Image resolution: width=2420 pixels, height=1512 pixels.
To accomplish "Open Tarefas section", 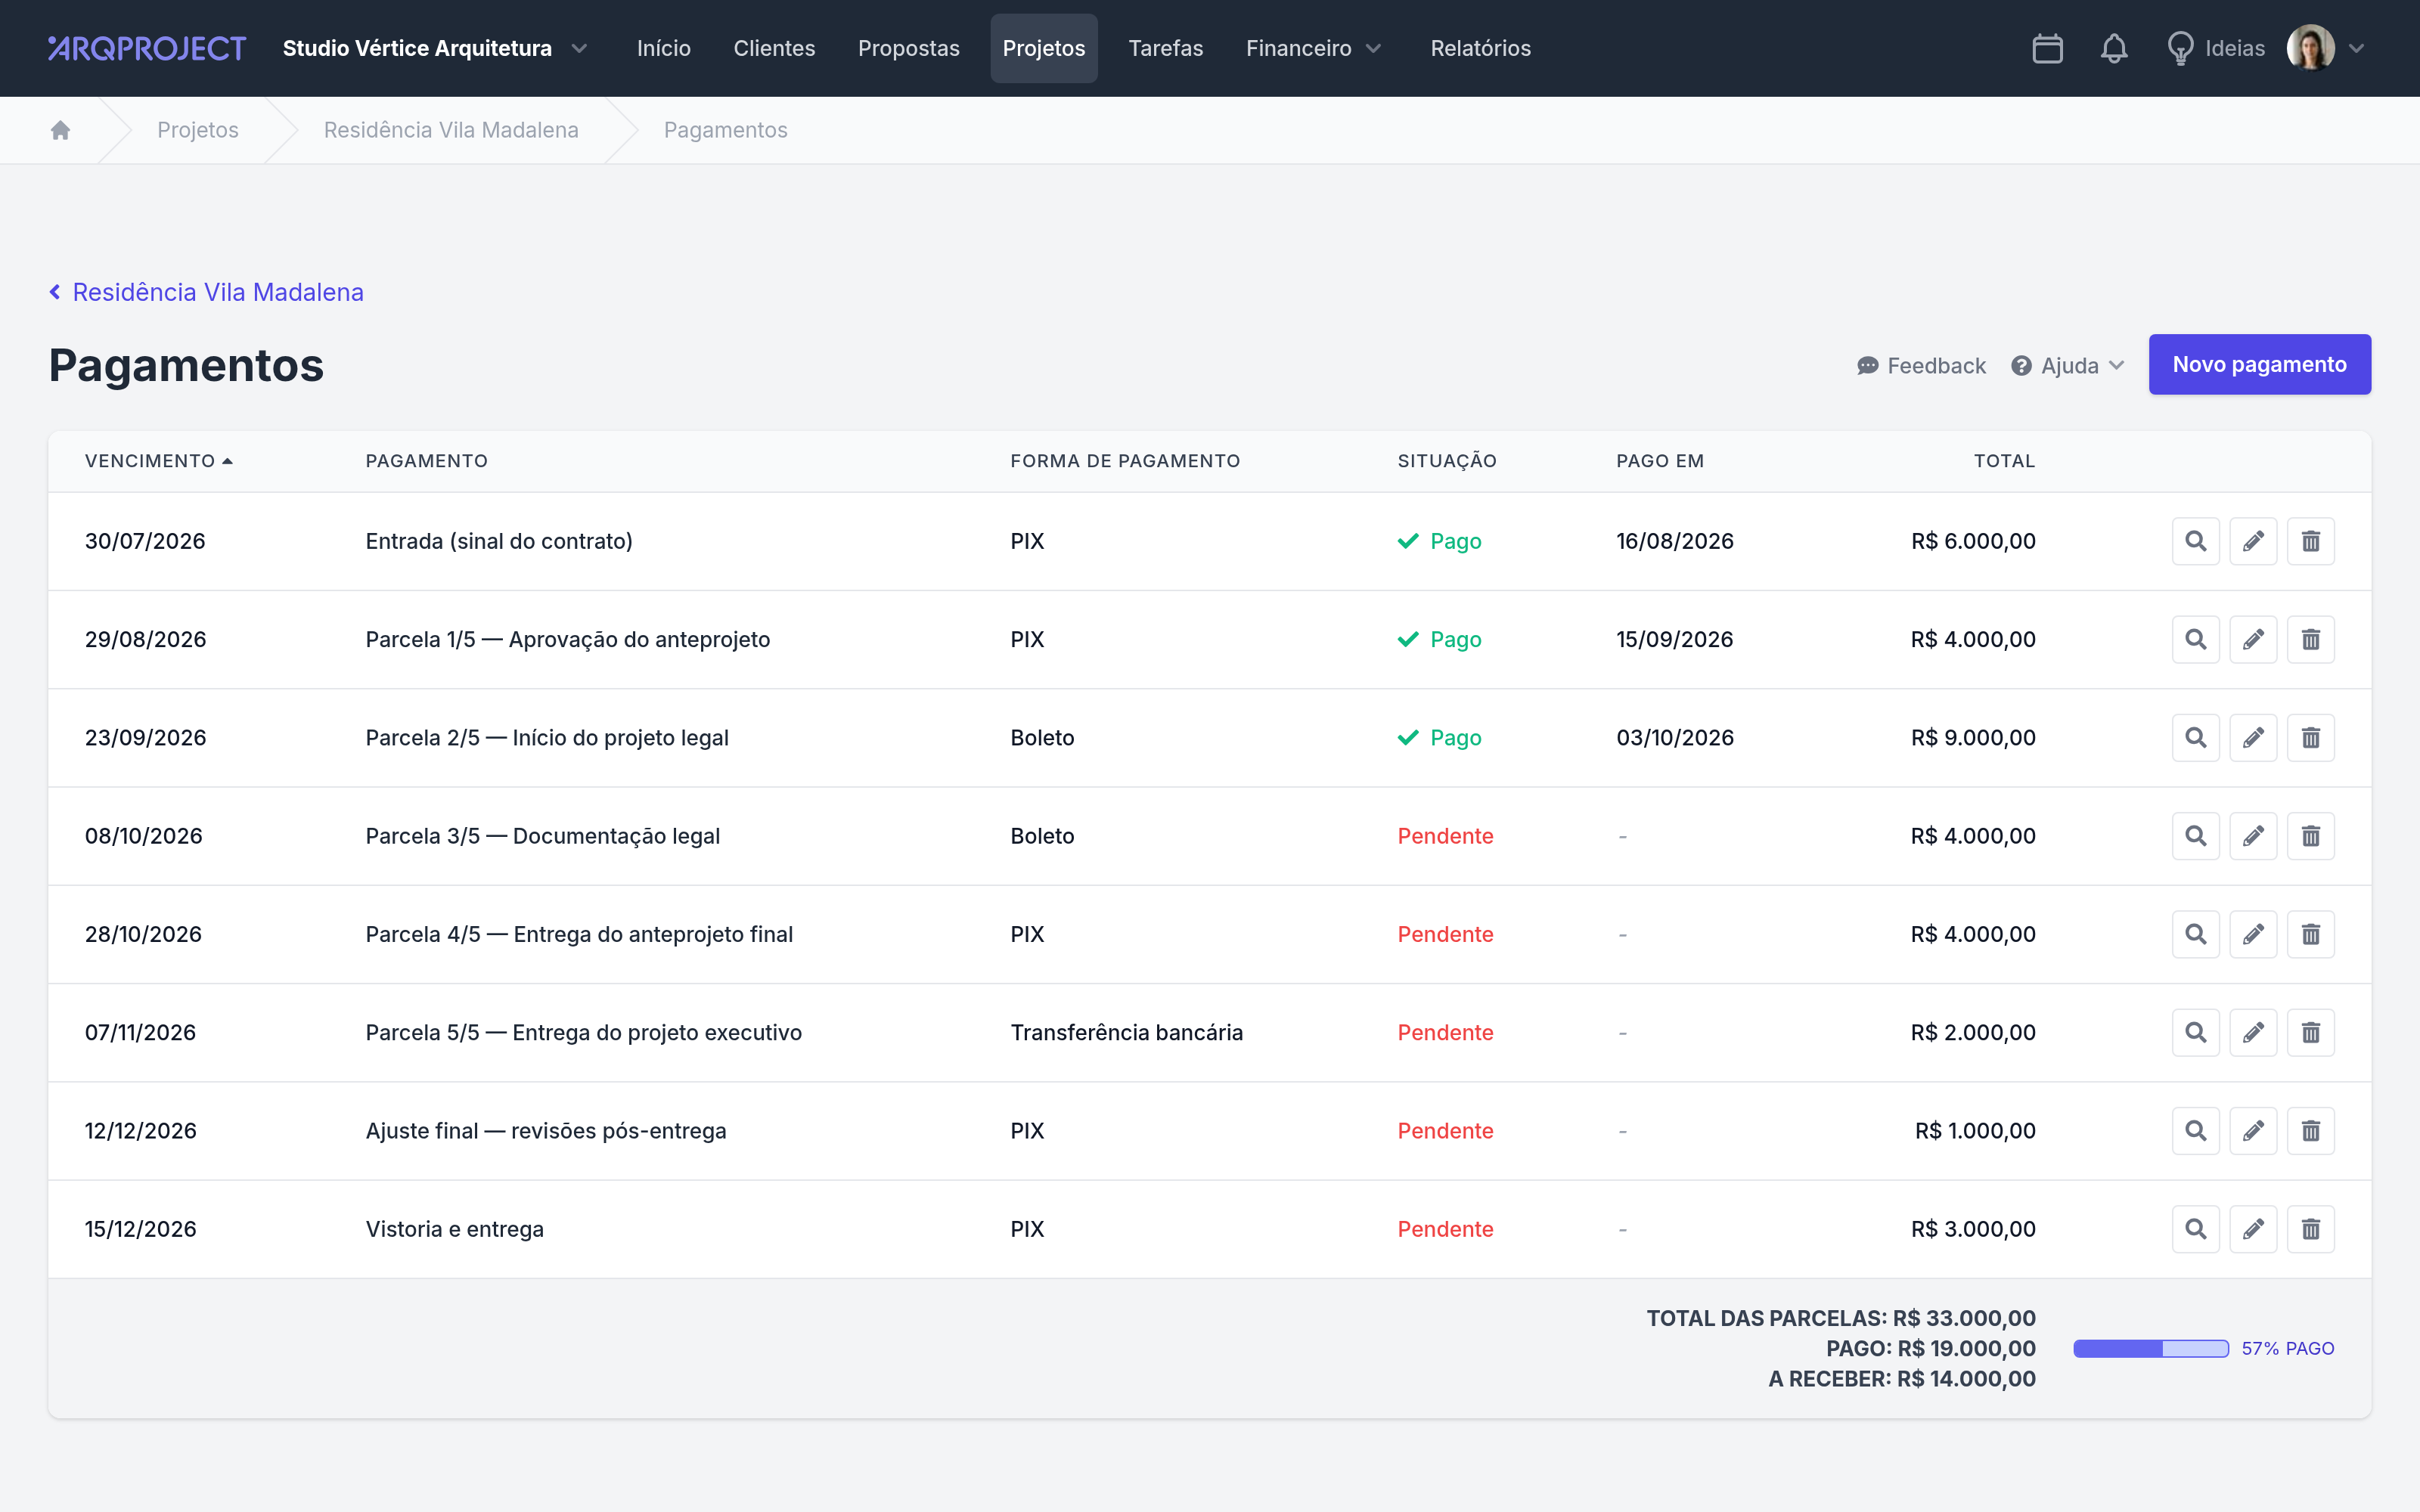I will tap(1165, 48).
